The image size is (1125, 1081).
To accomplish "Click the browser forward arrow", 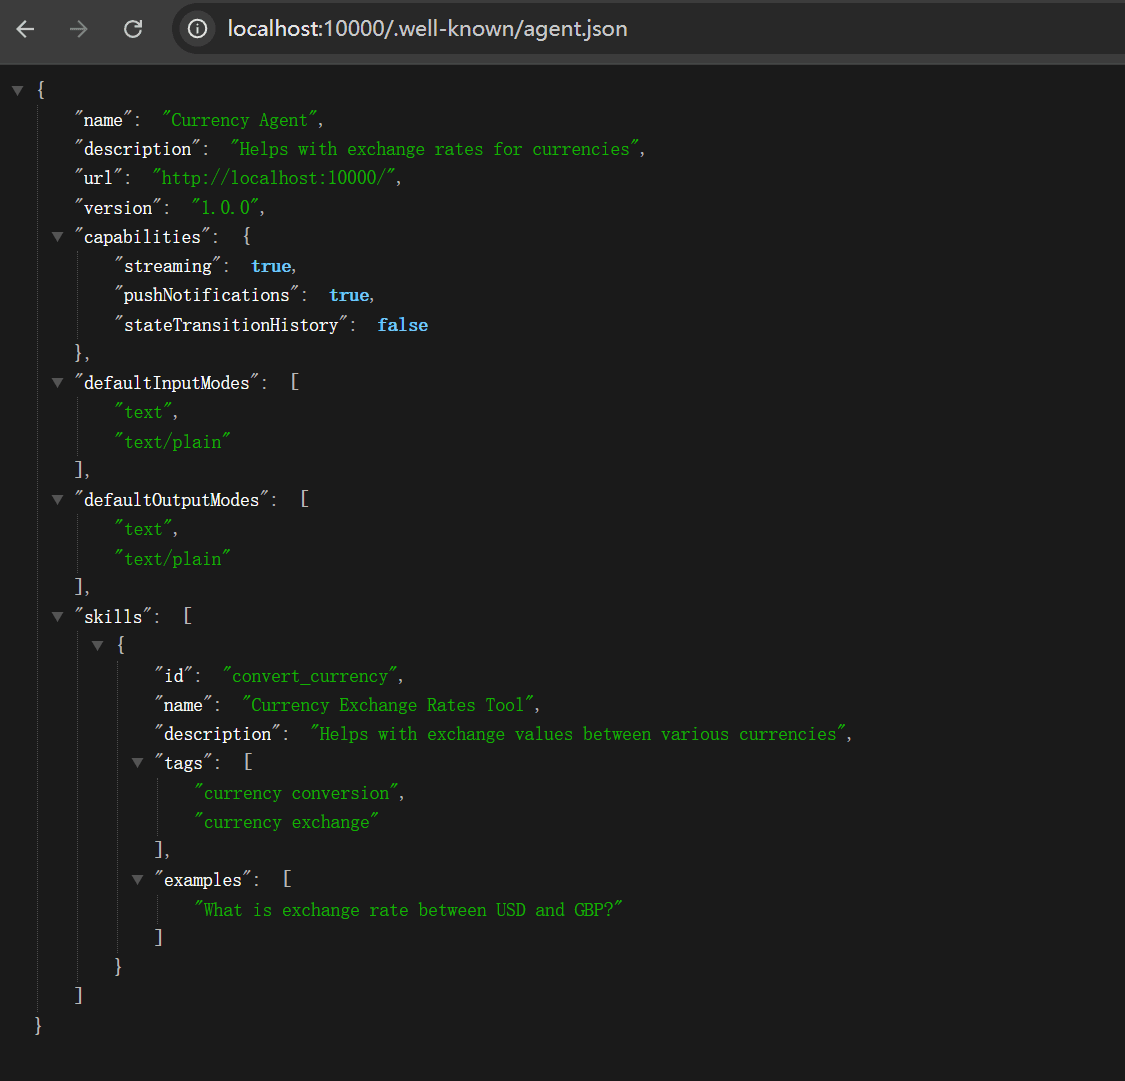I will 78,29.
